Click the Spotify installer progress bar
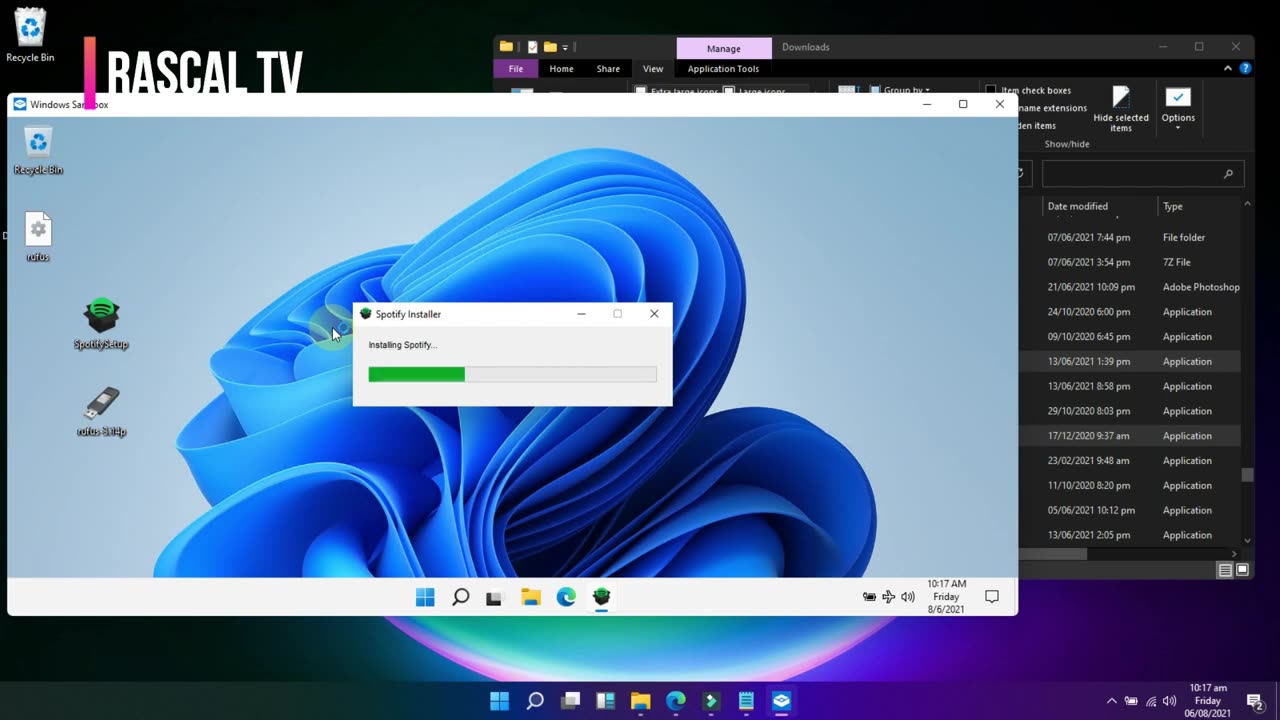The width and height of the screenshot is (1280, 720). pyautogui.click(x=512, y=374)
